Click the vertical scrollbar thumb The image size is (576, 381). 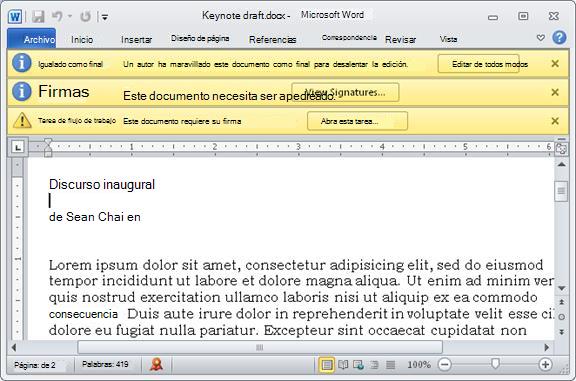561,191
